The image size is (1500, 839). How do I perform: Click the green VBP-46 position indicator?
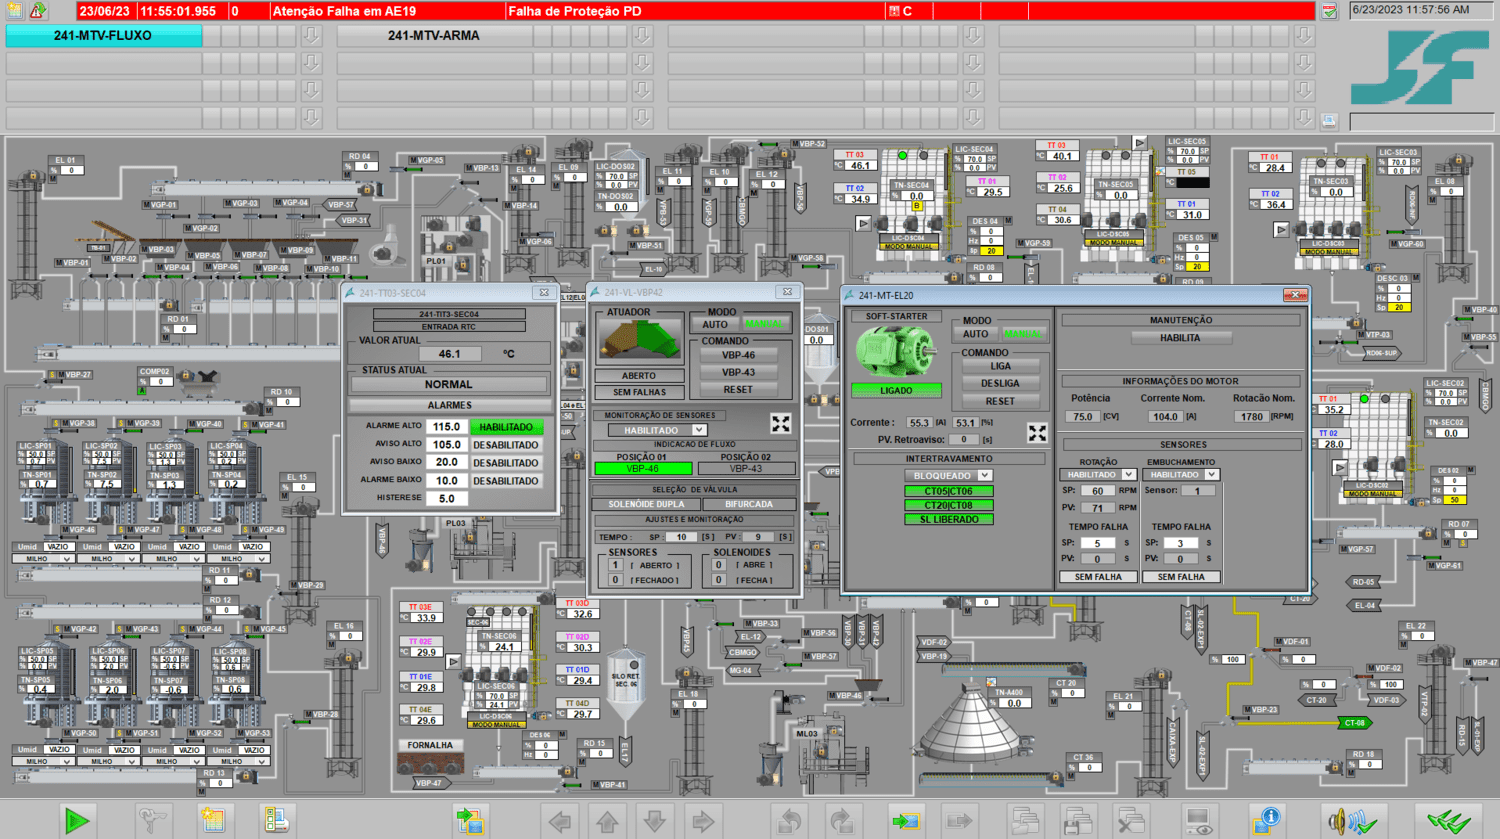click(643, 468)
